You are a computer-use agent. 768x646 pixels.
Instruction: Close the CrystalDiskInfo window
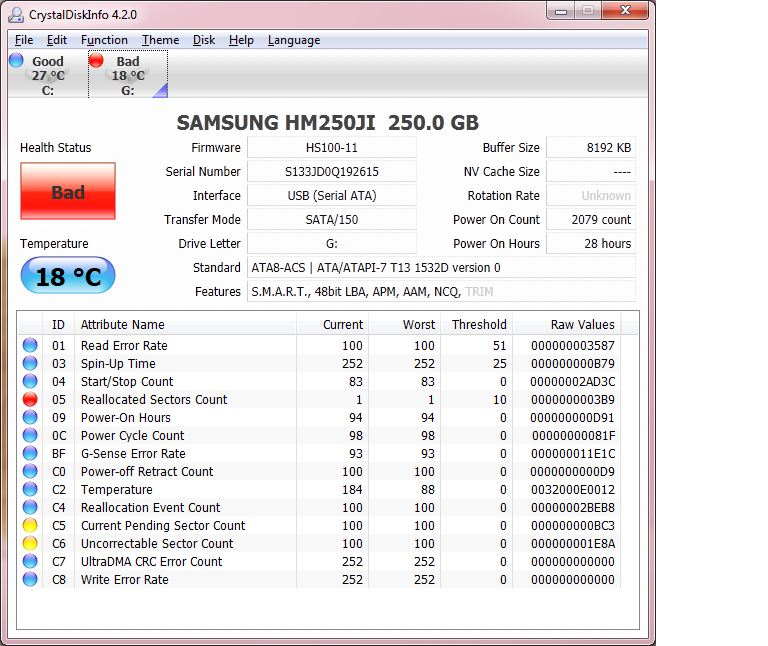[x=625, y=11]
